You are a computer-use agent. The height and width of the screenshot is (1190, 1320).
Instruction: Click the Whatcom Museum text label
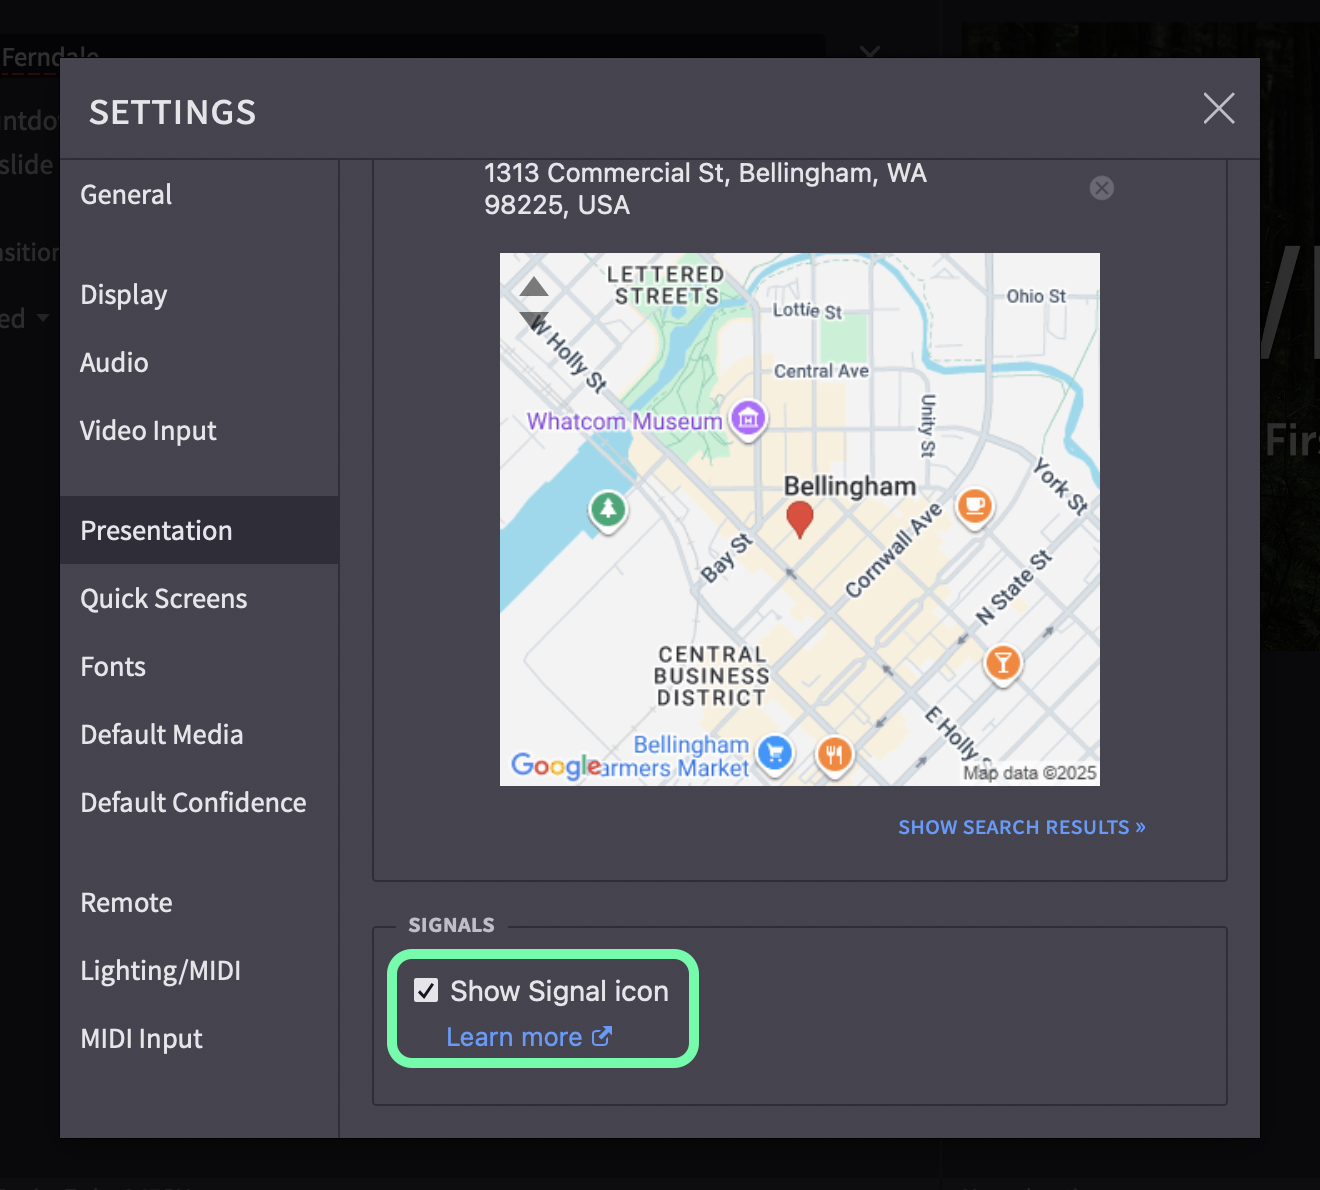click(x=624, y=421)
